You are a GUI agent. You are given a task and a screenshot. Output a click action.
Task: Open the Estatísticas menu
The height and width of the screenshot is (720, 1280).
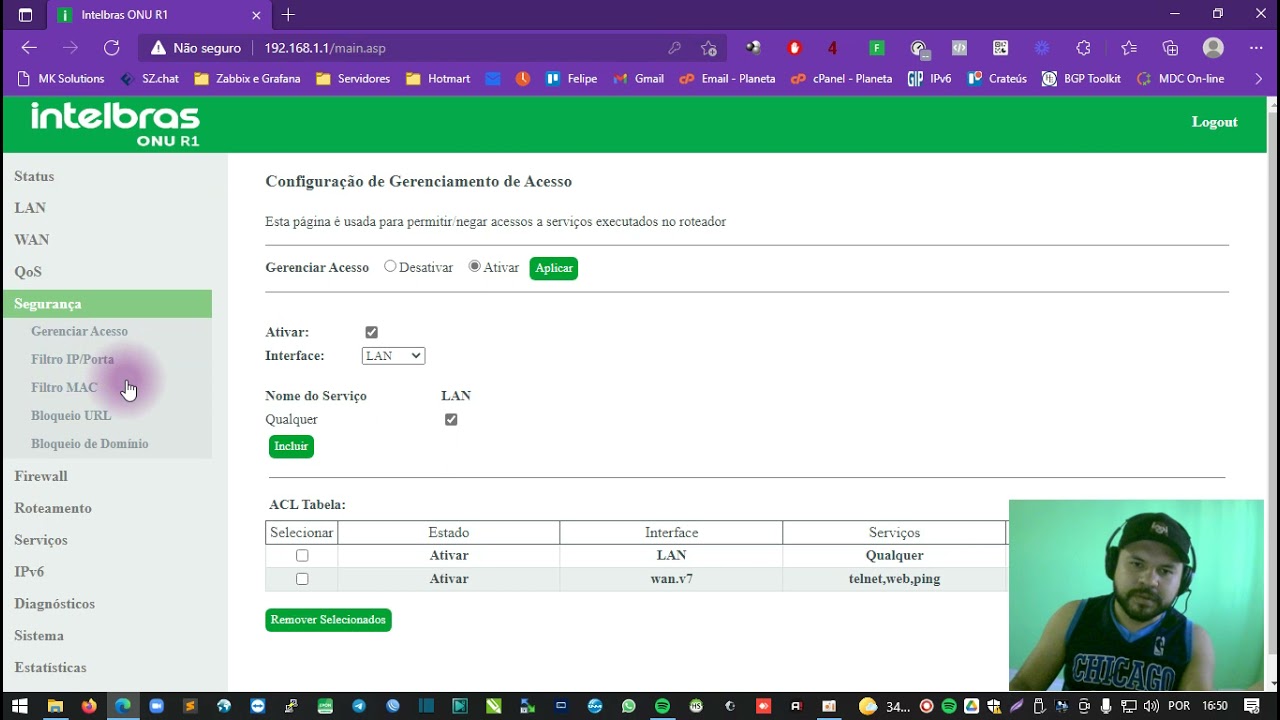50,668
